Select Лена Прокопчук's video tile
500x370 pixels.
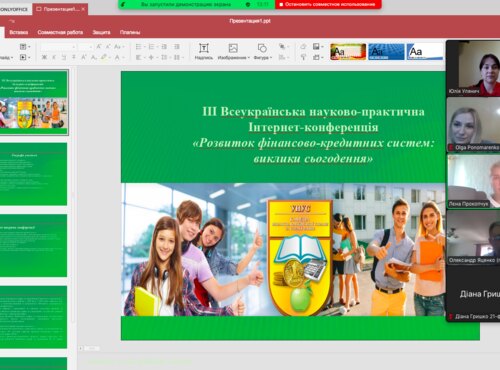coord(473,181)
